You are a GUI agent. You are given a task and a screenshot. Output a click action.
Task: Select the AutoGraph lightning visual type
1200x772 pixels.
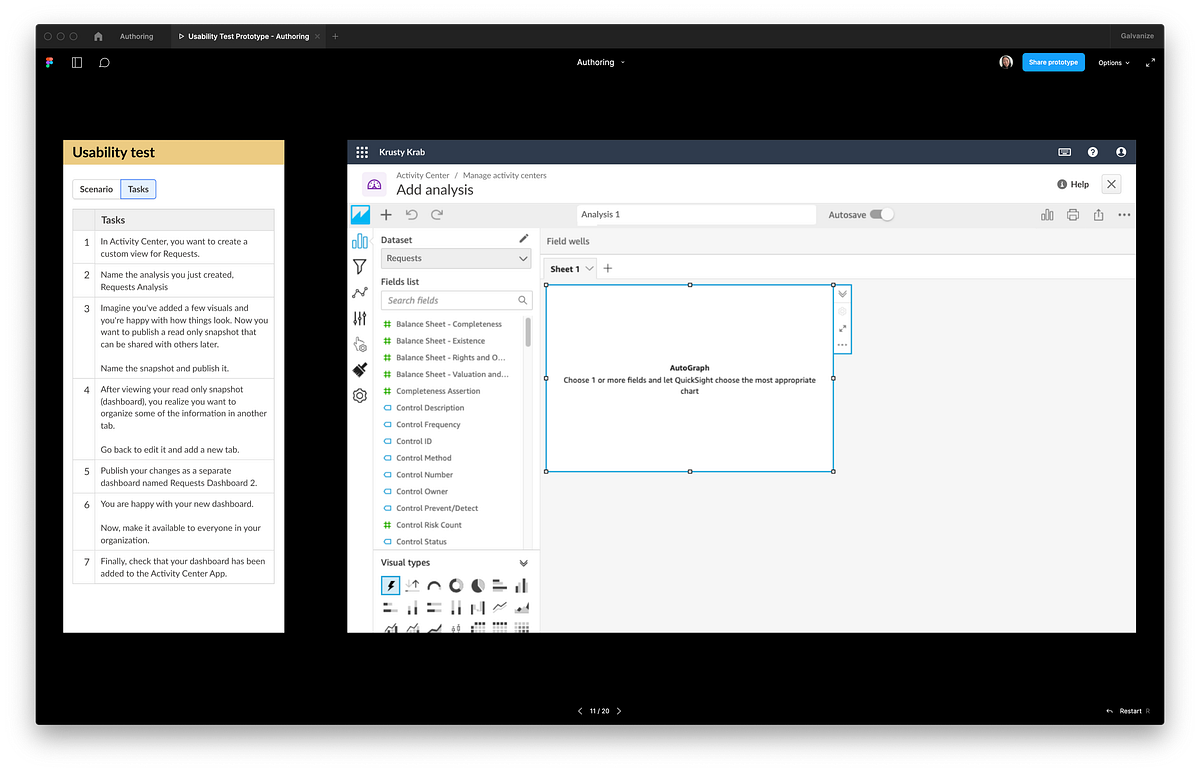391,586
